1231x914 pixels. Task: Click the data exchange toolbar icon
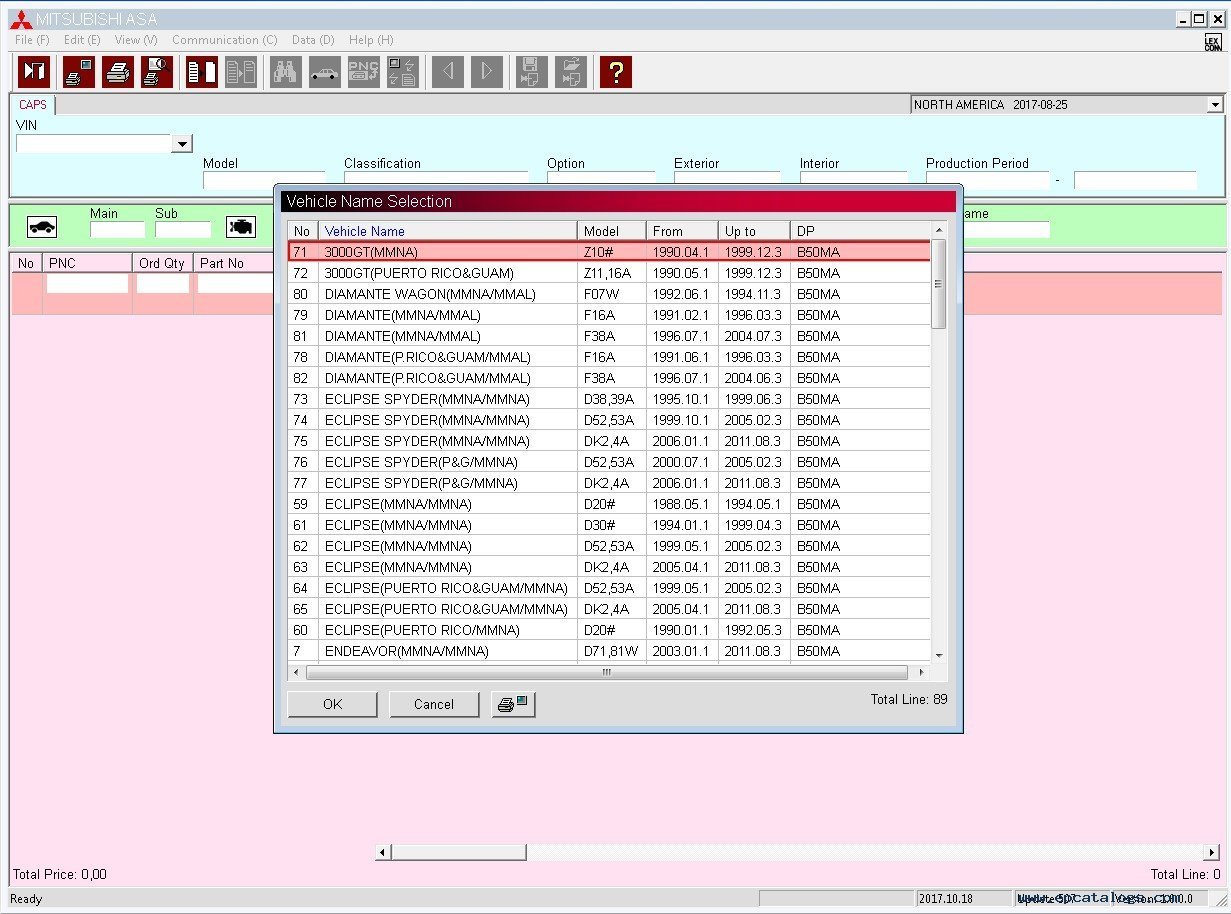403,72
